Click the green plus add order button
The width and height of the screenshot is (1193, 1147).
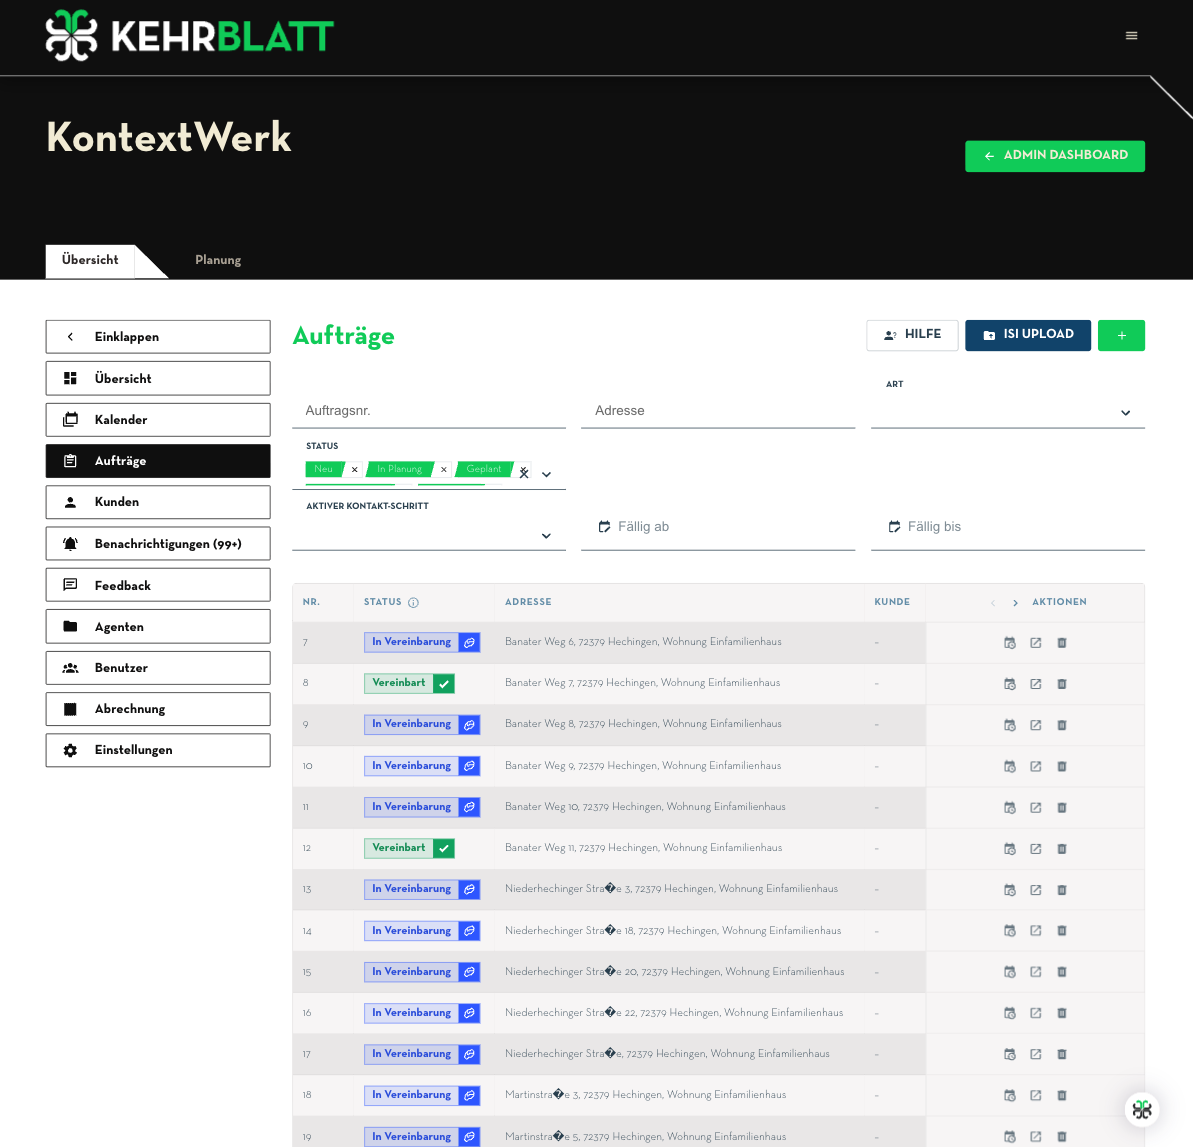1121,336
